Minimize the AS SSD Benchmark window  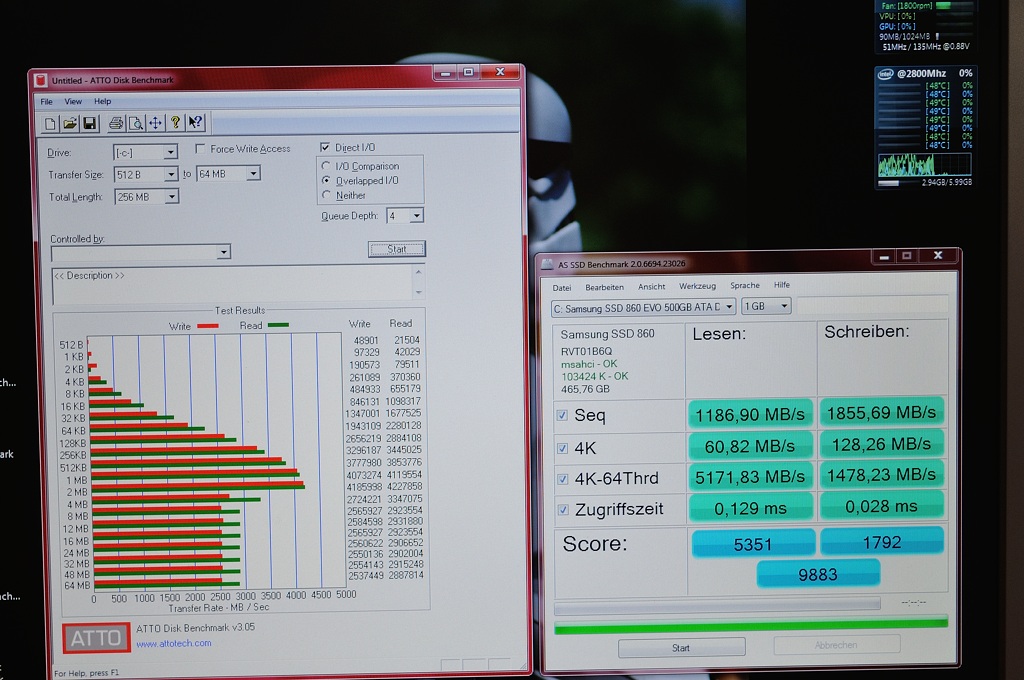[884, 256]
